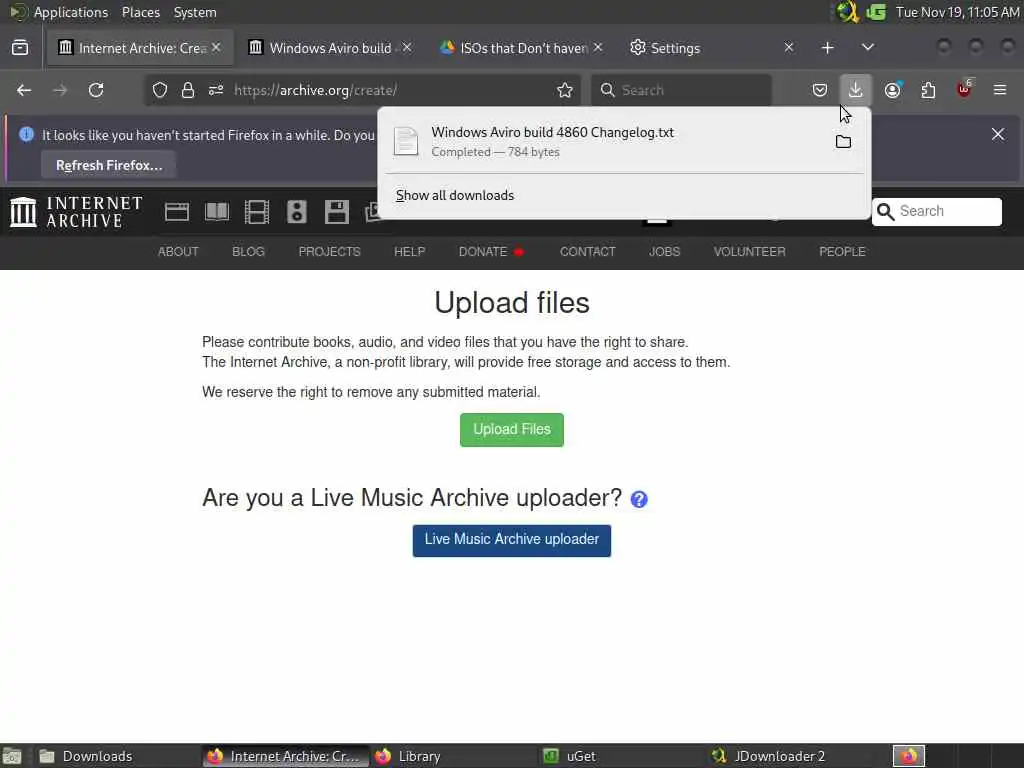Open the Extensions puzzle icon
1024x768 pixels.
coord(928,90)
